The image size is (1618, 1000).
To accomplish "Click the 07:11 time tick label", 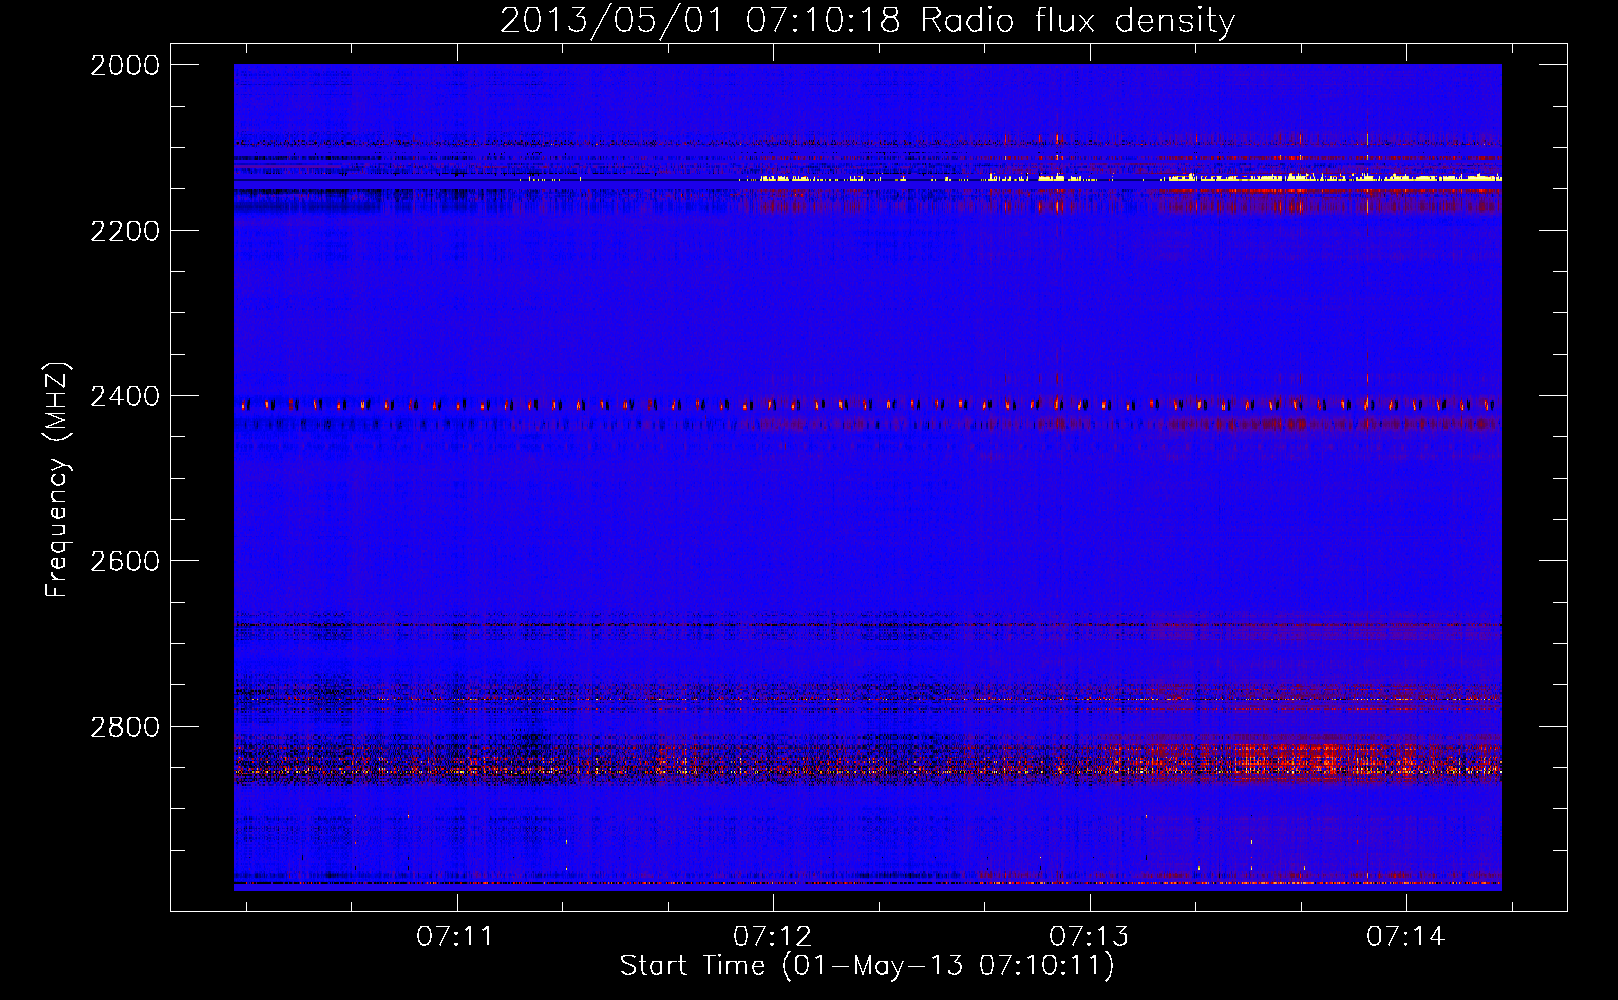I will [455, 936].
